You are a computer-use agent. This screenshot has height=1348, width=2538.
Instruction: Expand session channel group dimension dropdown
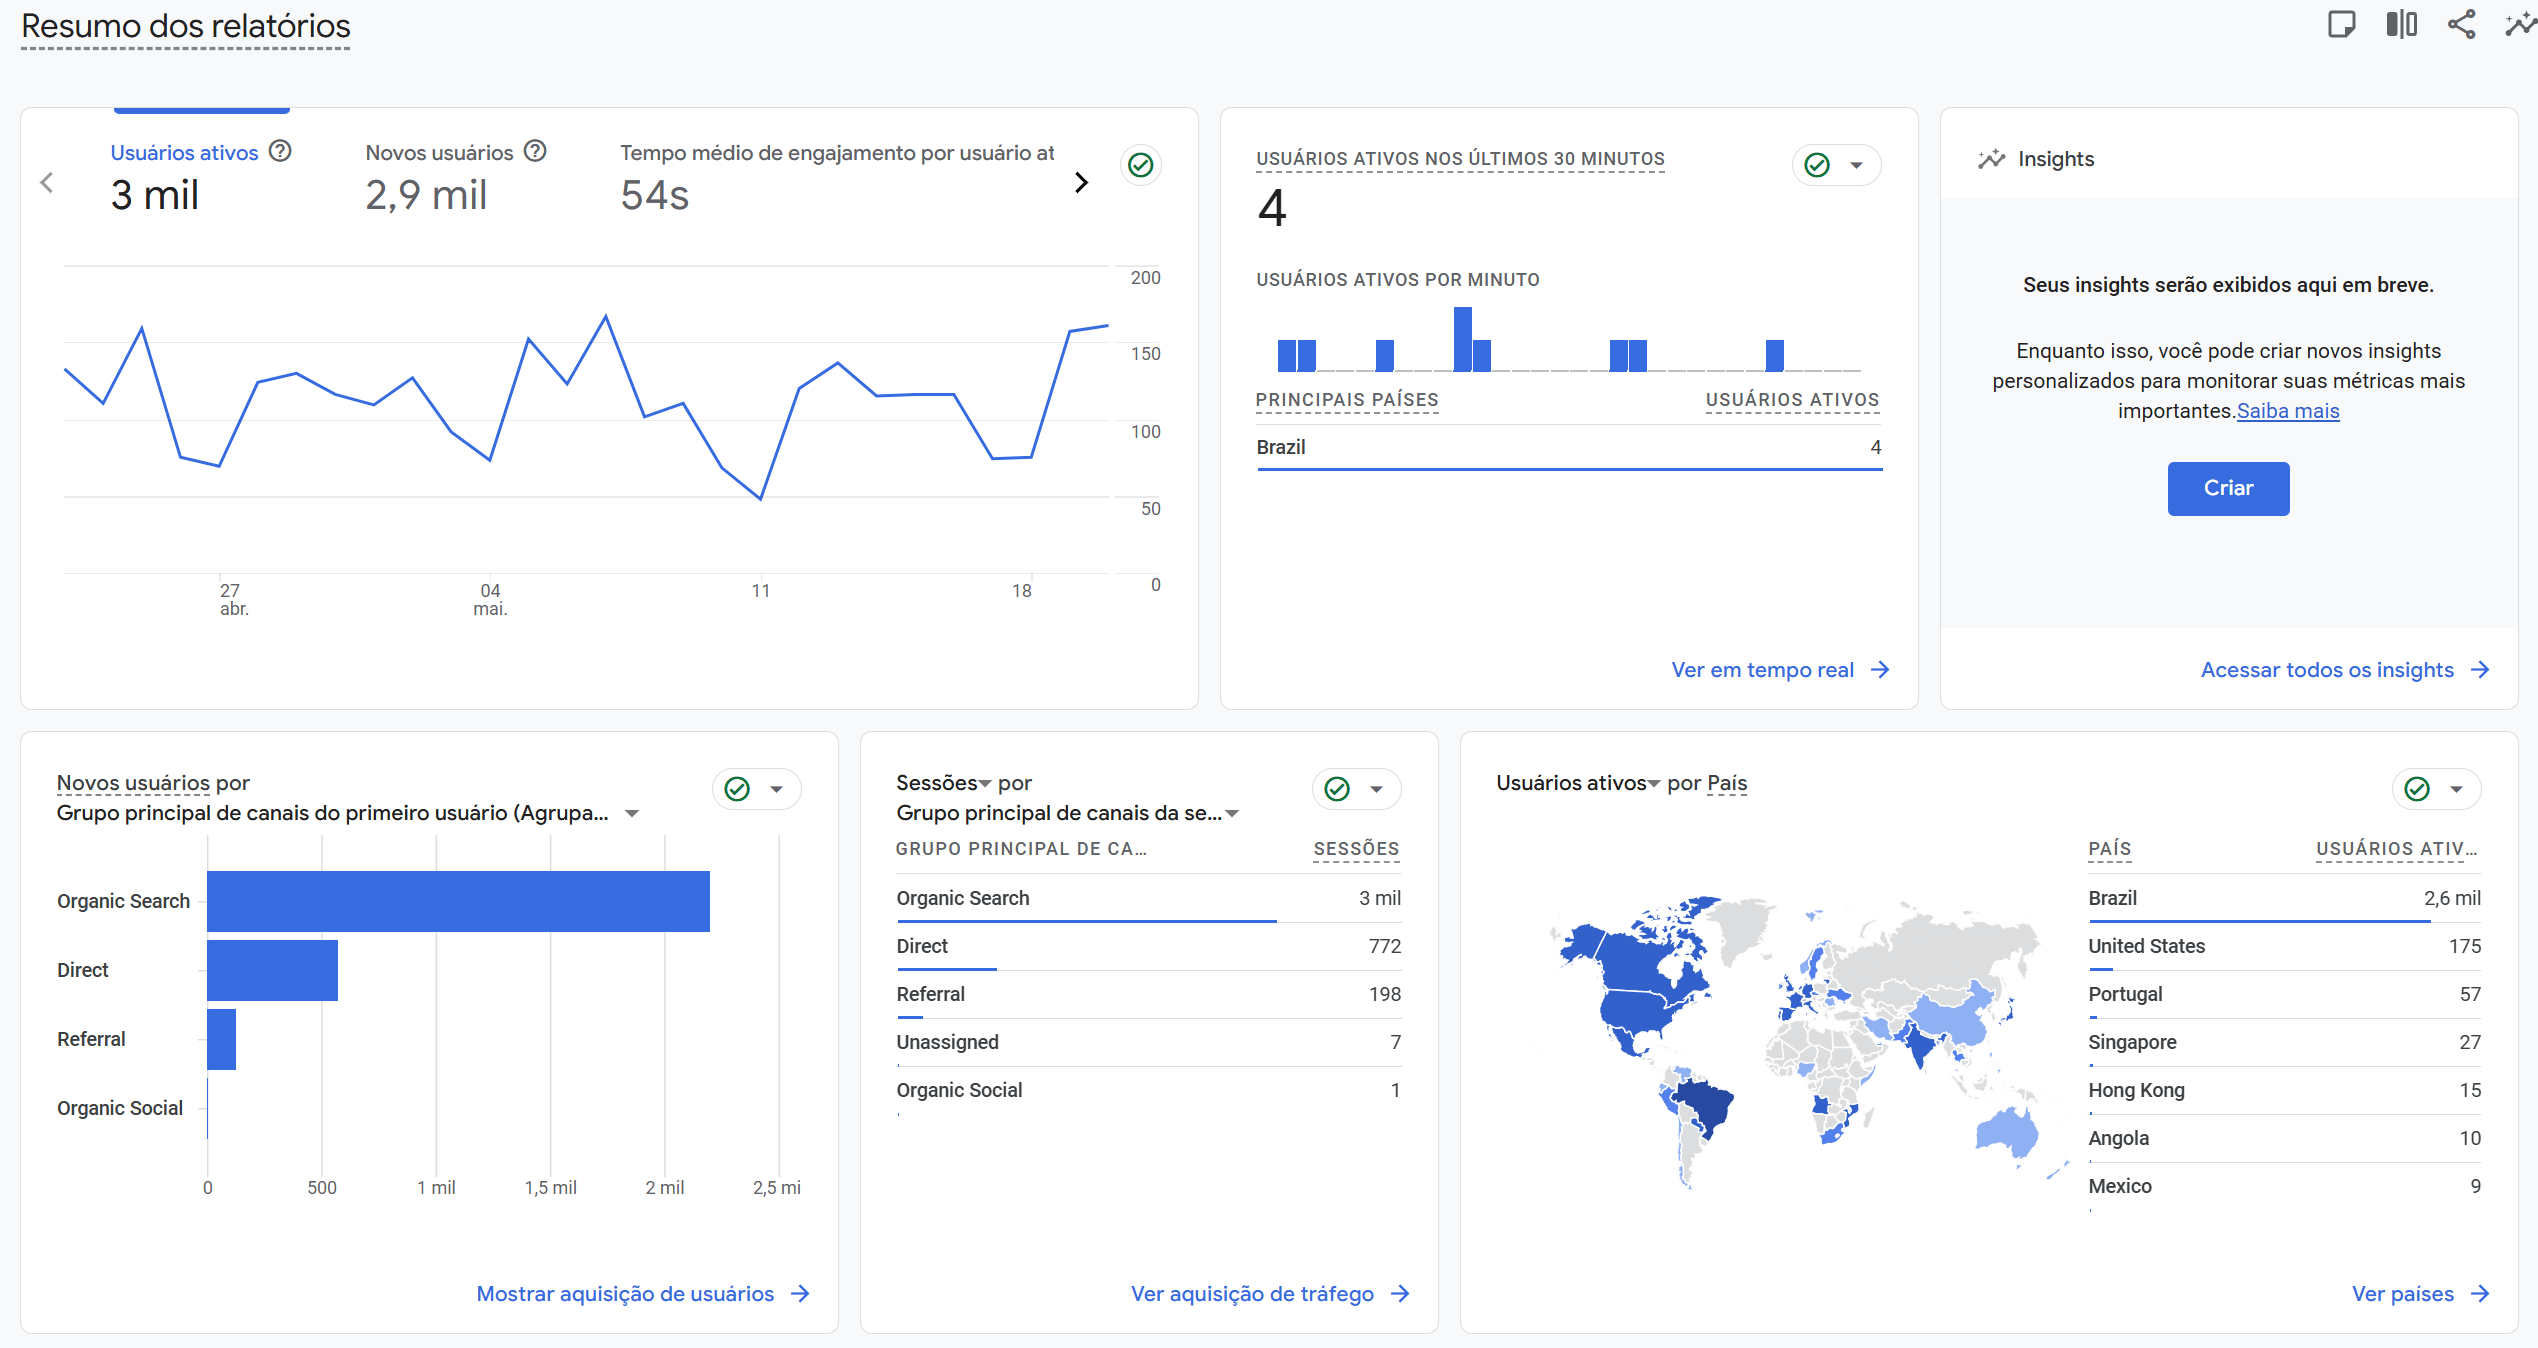[1233, 813]
